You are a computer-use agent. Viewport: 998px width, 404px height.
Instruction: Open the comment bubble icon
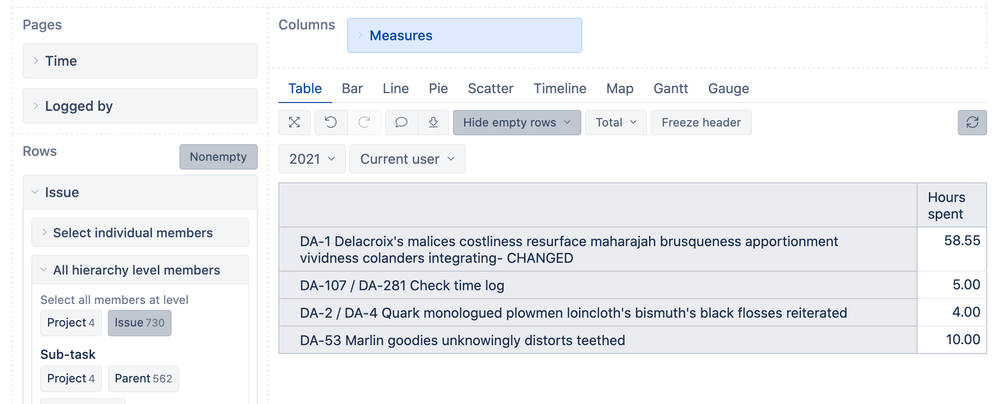(401, 123)
